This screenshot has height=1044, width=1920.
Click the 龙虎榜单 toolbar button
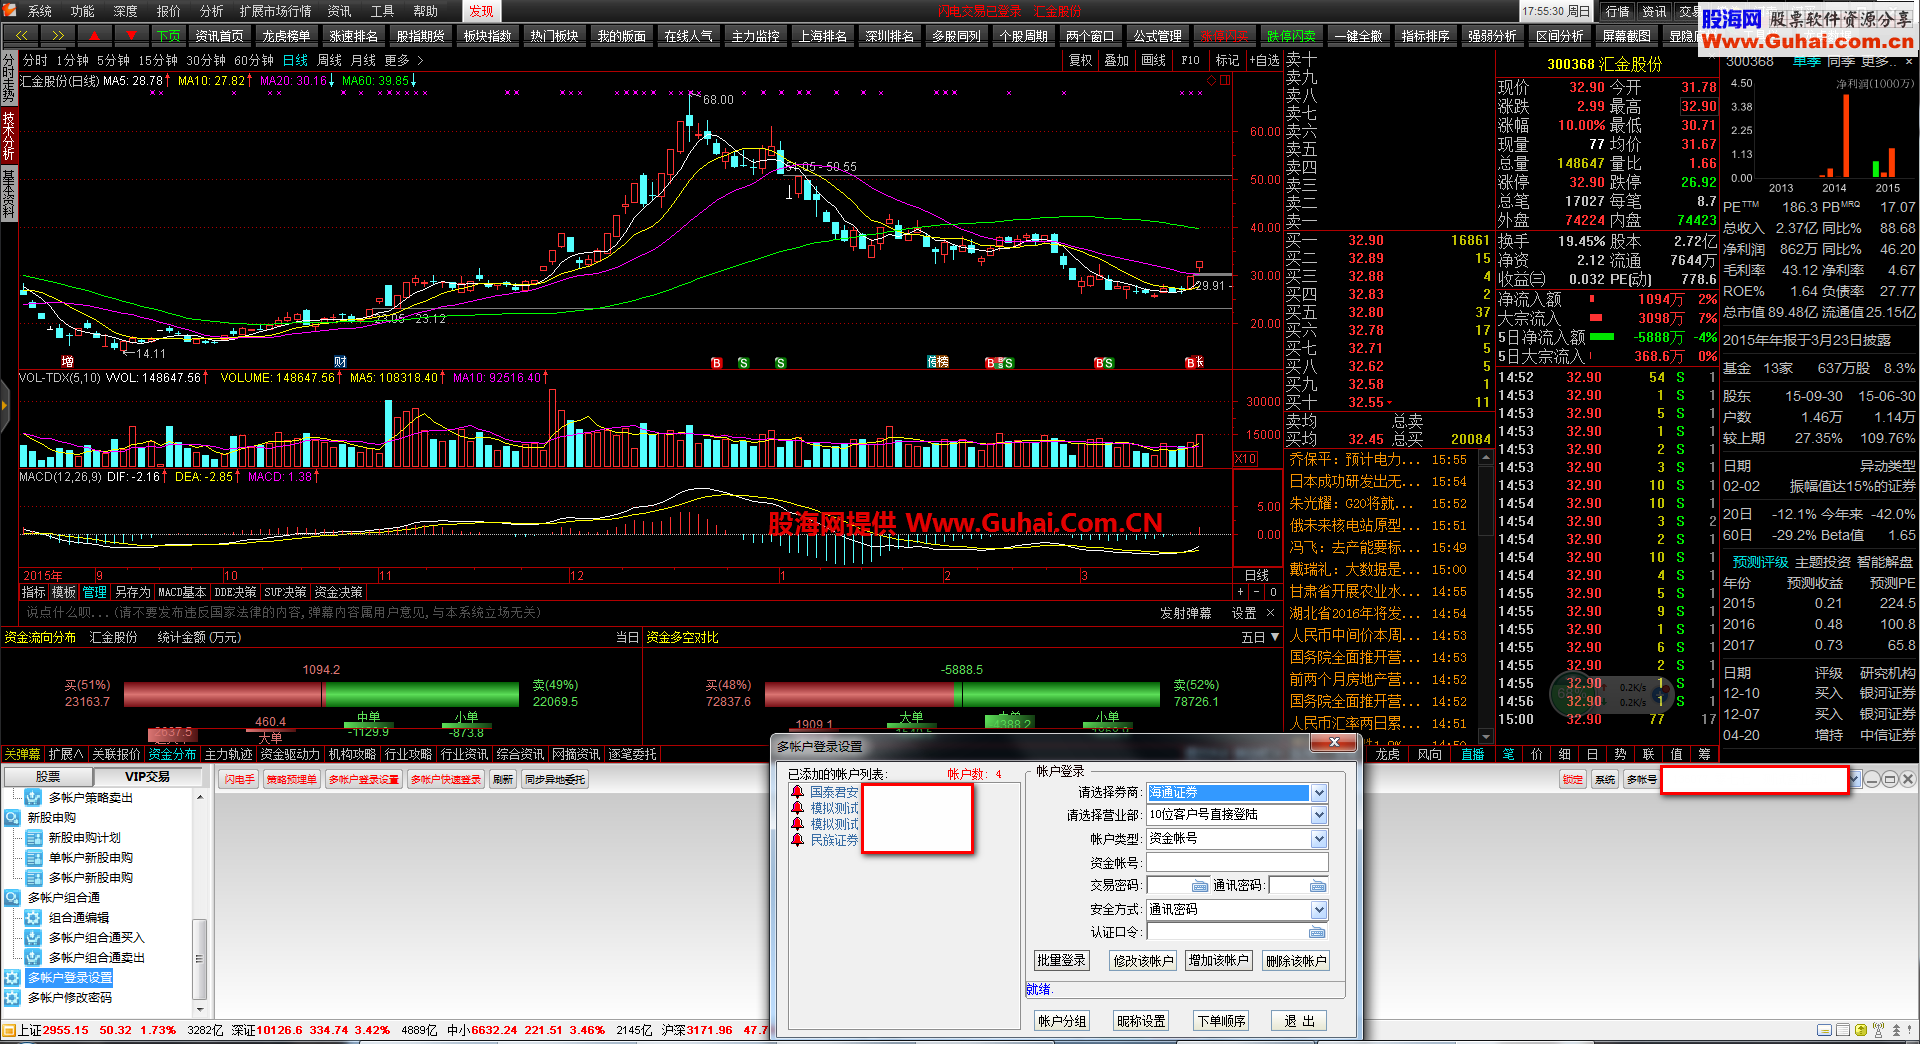tap(286, 35)
